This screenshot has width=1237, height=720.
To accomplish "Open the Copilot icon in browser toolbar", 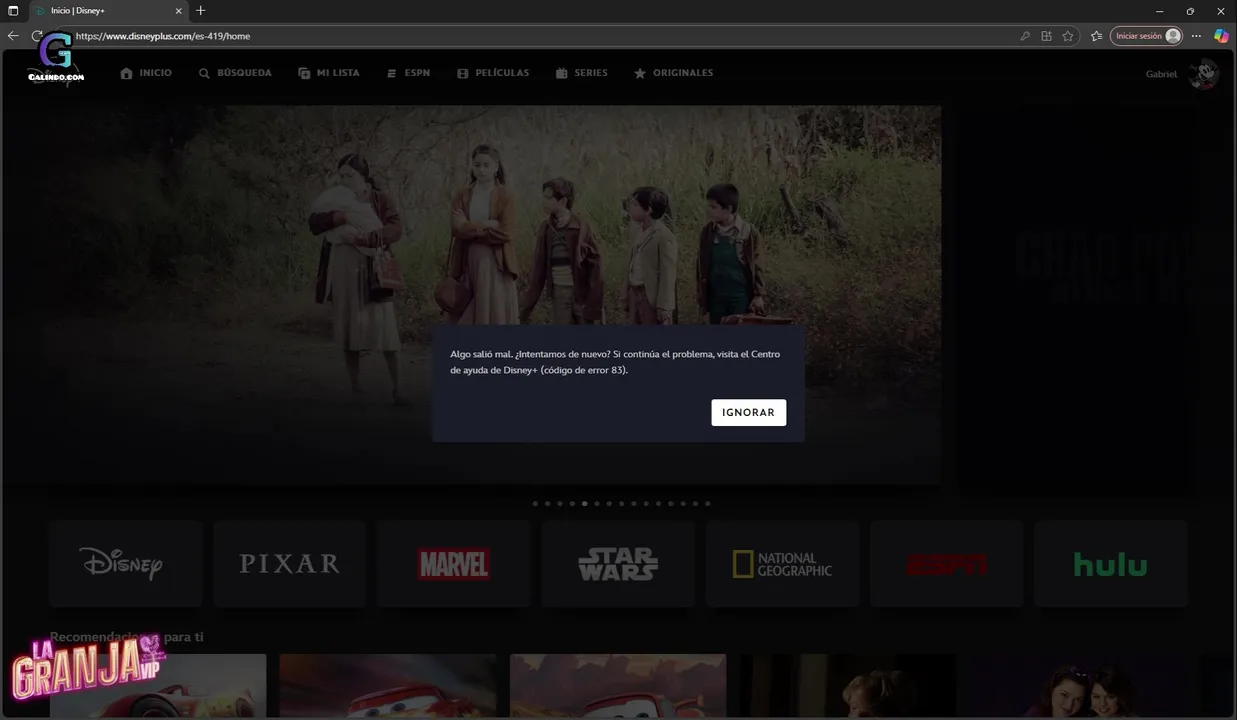I will (x=1221, y=36).
